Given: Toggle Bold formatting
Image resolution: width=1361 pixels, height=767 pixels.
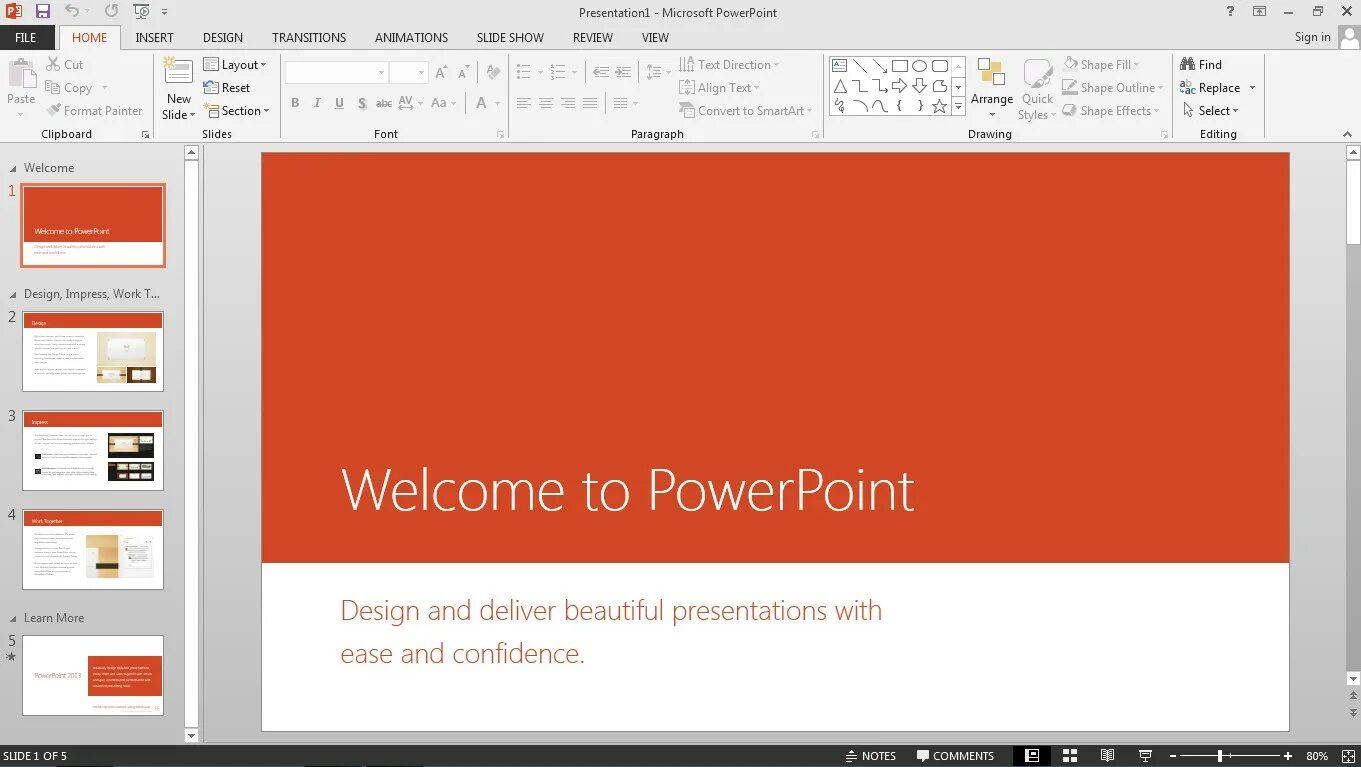Looking at the screenshot, I should tap(295, 103).
